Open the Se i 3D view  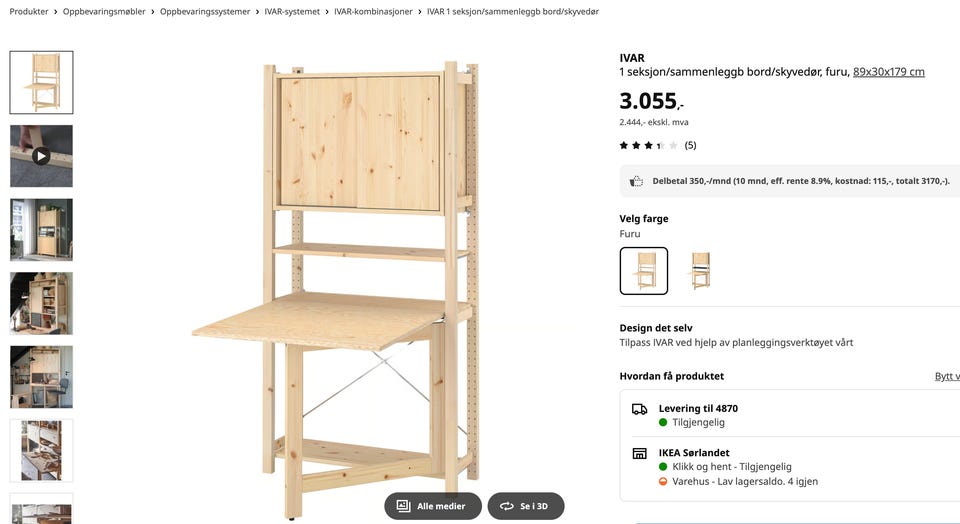click(x=526, y=506)
